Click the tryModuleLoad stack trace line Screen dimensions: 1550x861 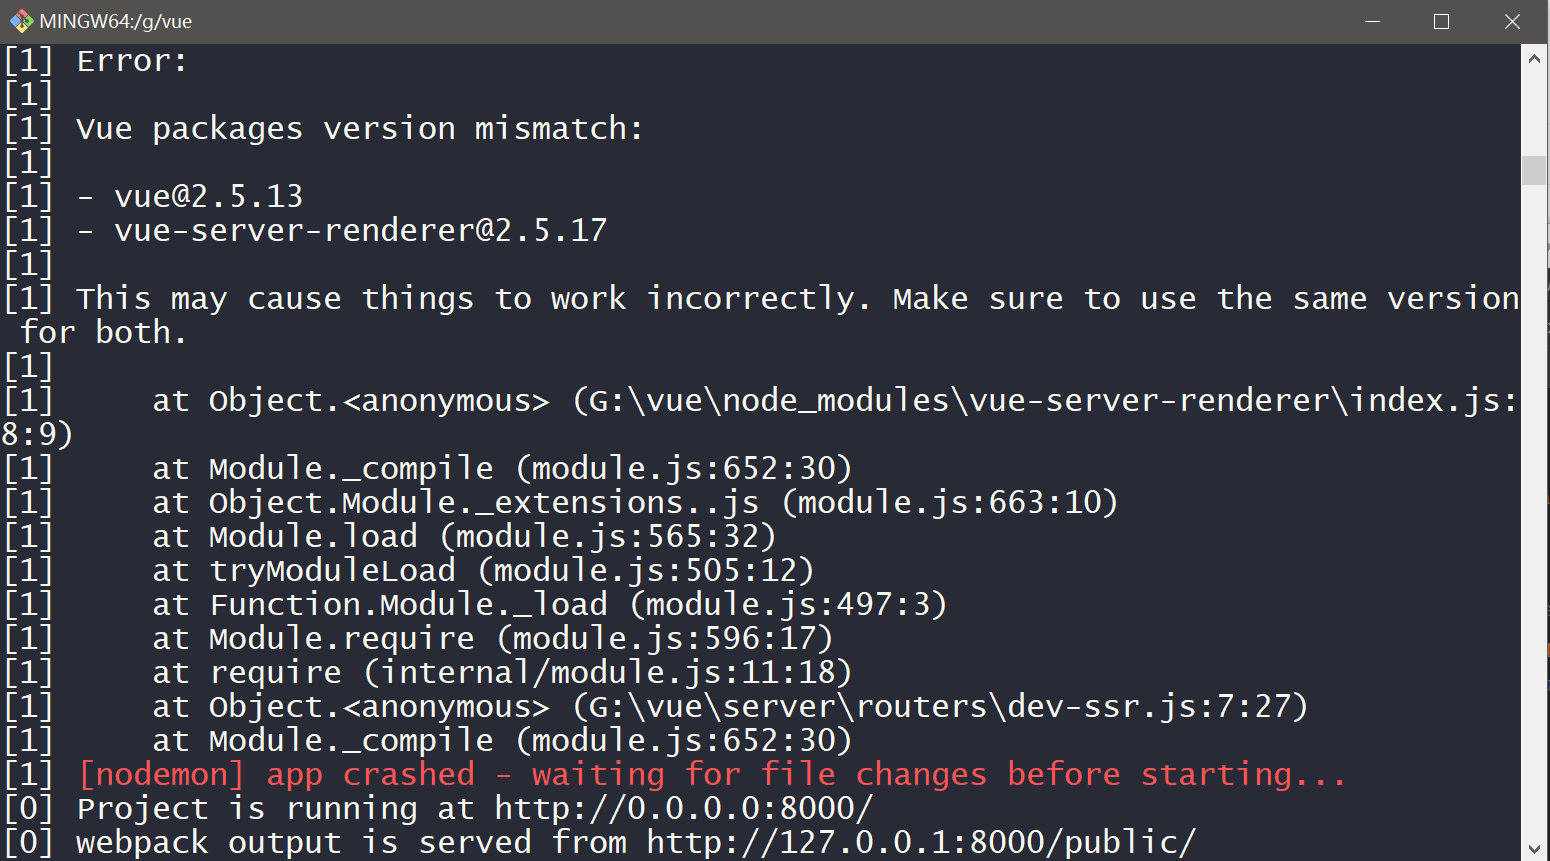pos(482,570)
